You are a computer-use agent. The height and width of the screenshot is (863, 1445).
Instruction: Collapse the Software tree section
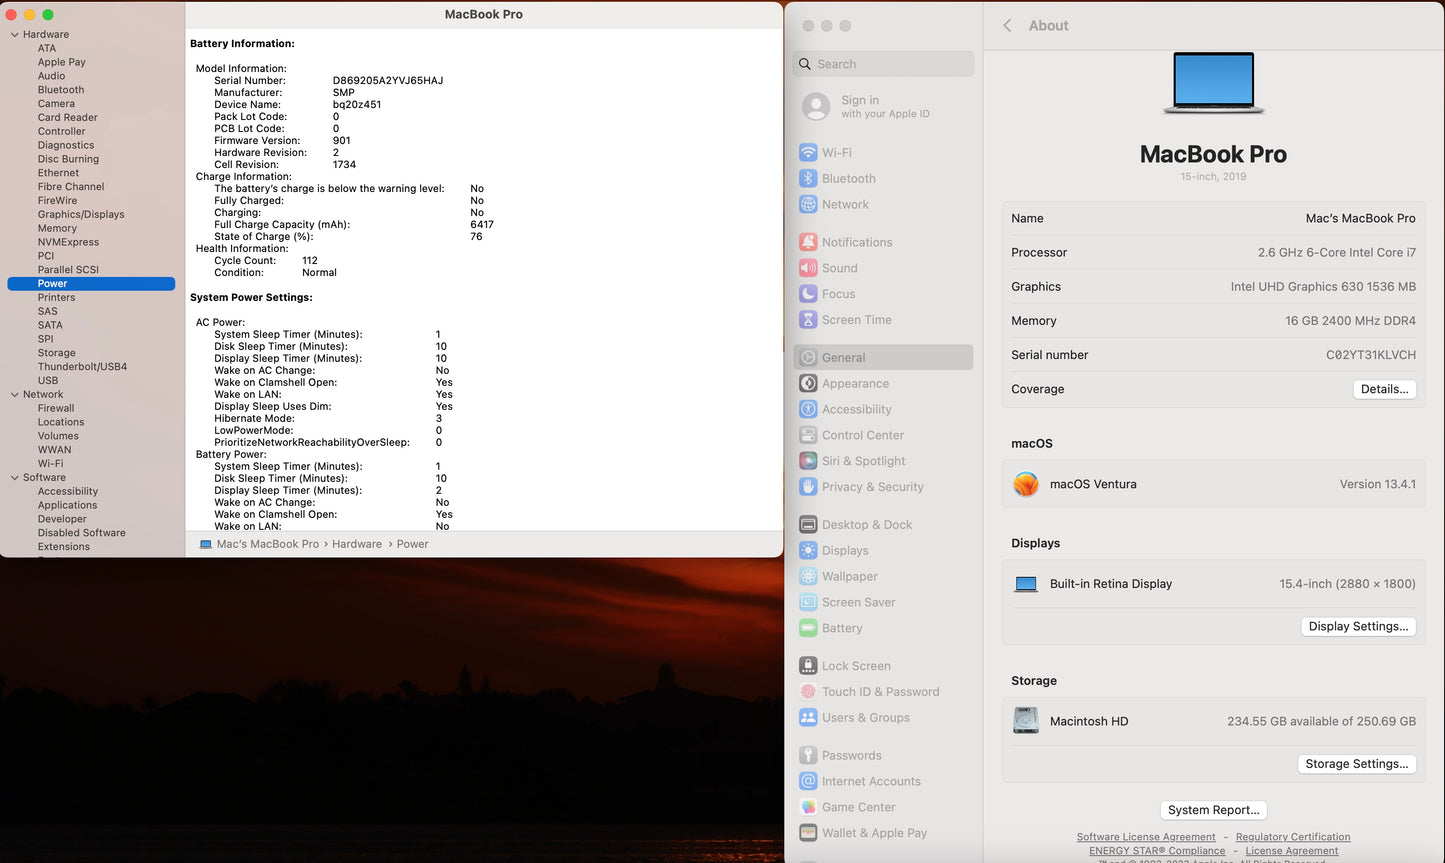click(x=15, y=478)
